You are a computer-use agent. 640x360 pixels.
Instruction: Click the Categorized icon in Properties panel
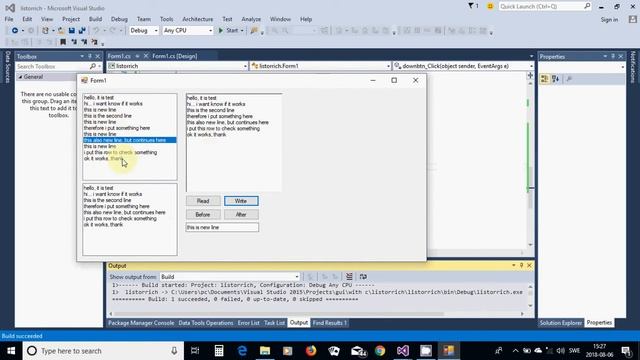click(544, 79)
